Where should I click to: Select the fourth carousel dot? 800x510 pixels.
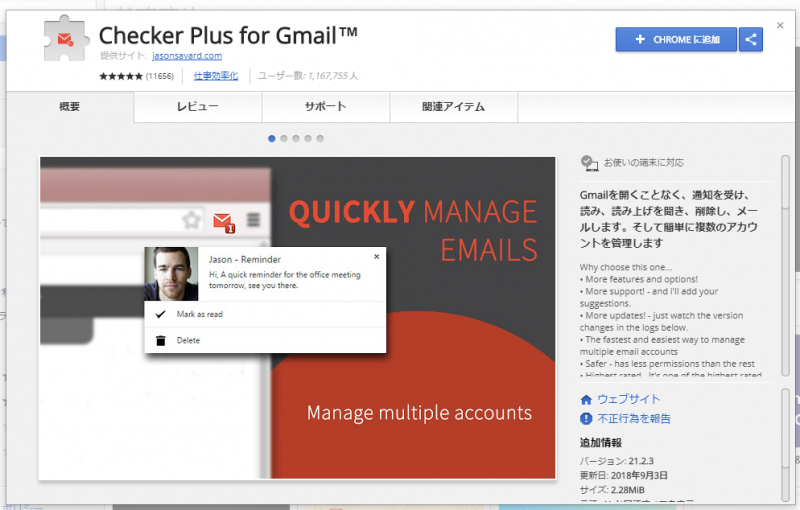(308, 139)
